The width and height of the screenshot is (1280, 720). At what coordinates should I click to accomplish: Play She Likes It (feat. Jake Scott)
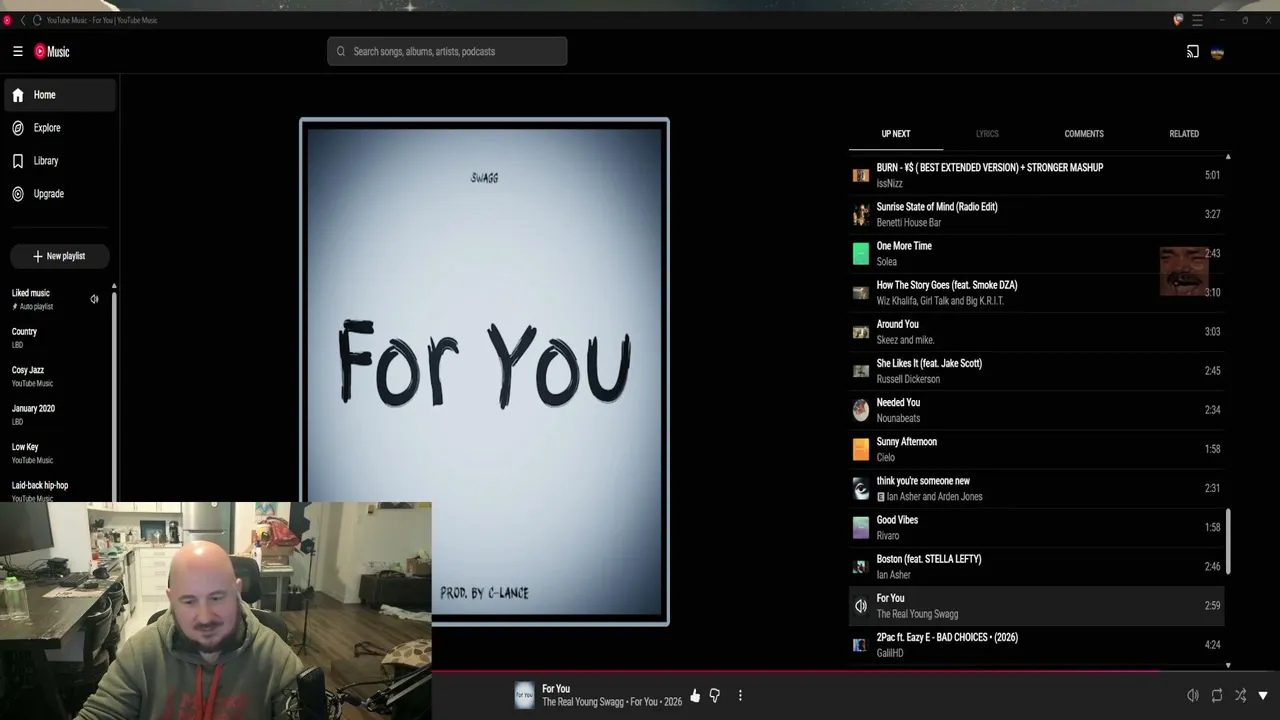coord(1036,371)
